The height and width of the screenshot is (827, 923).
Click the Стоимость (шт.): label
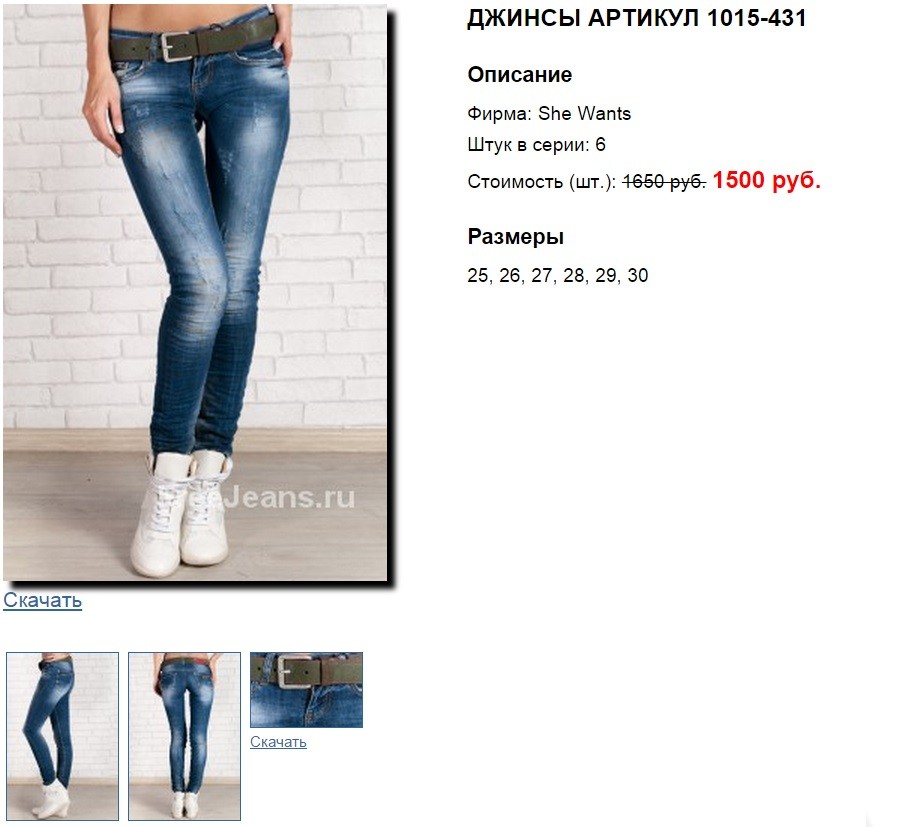tap(542, 182)
